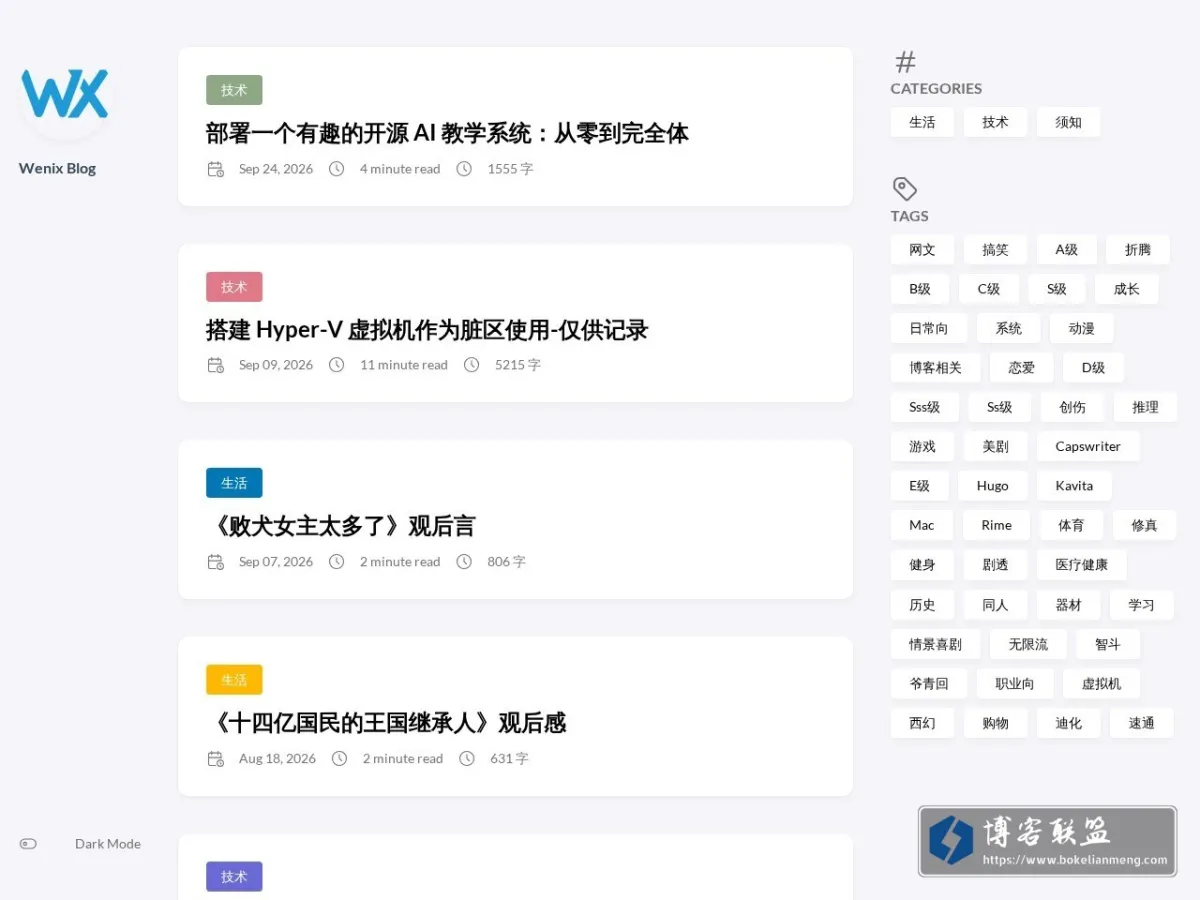
Task: Choose the Rime tag
Action: tap(996, 525)
